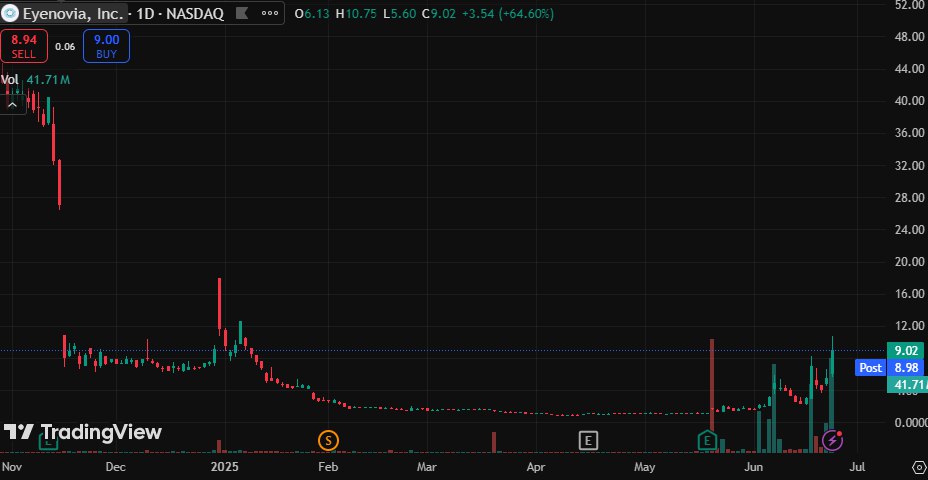The width and height of the screenshot is (928, 480).
Task: Click the Jun label on time axis
Action: point(754,466)
